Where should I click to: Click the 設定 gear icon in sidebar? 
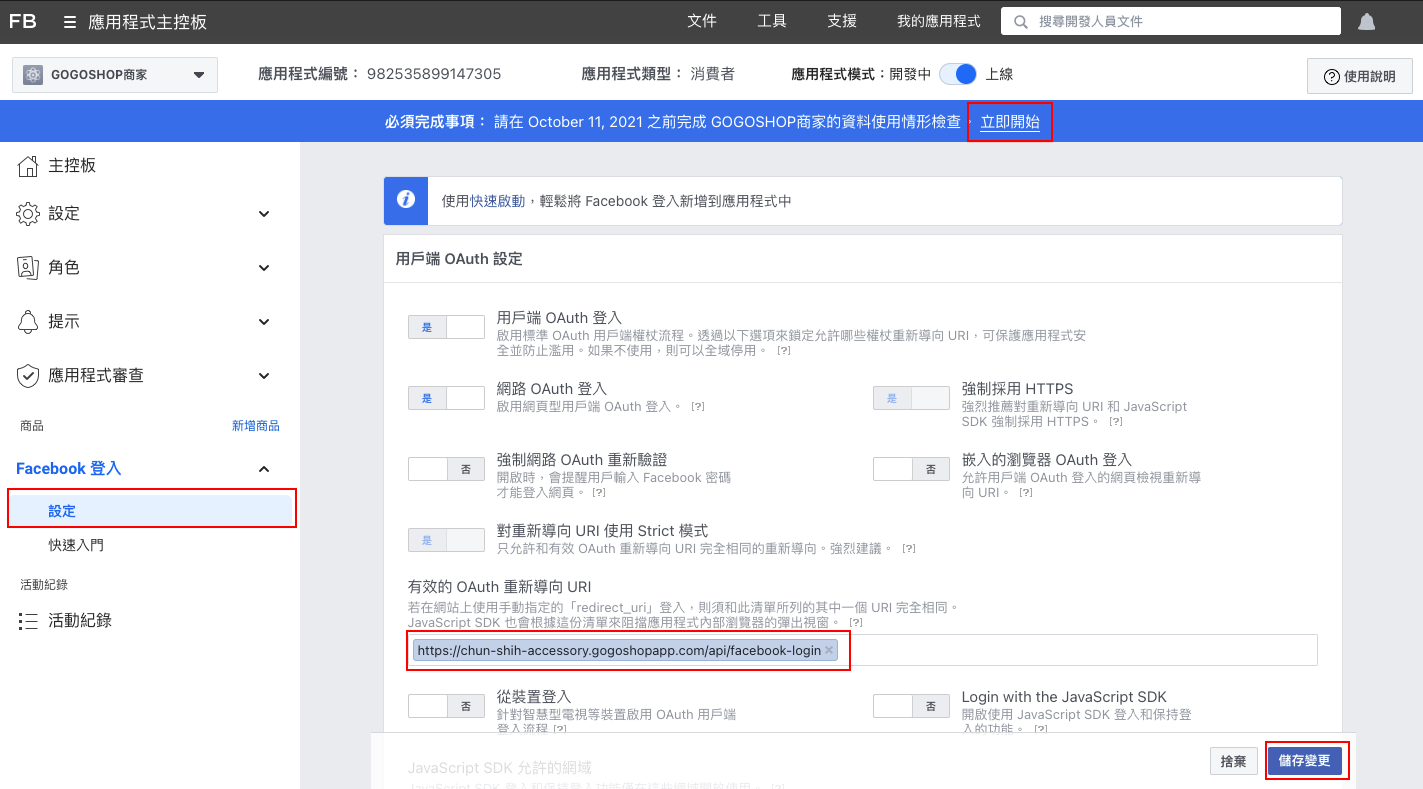pos(28,213)
